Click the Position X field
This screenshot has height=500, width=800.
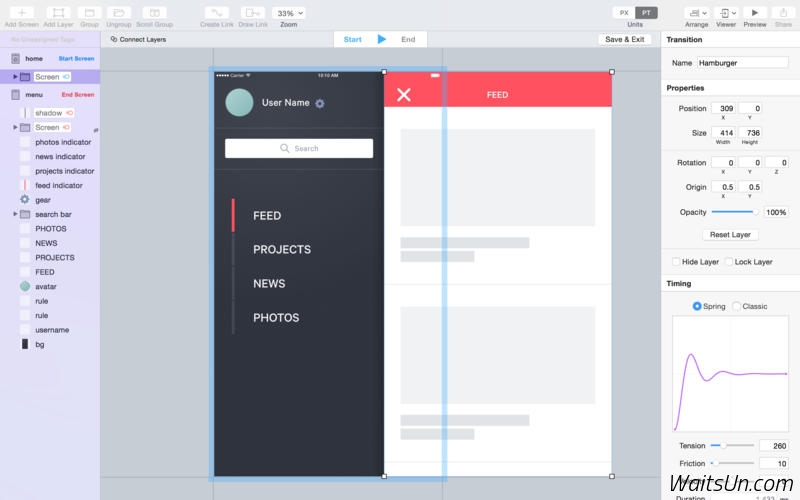723,108
